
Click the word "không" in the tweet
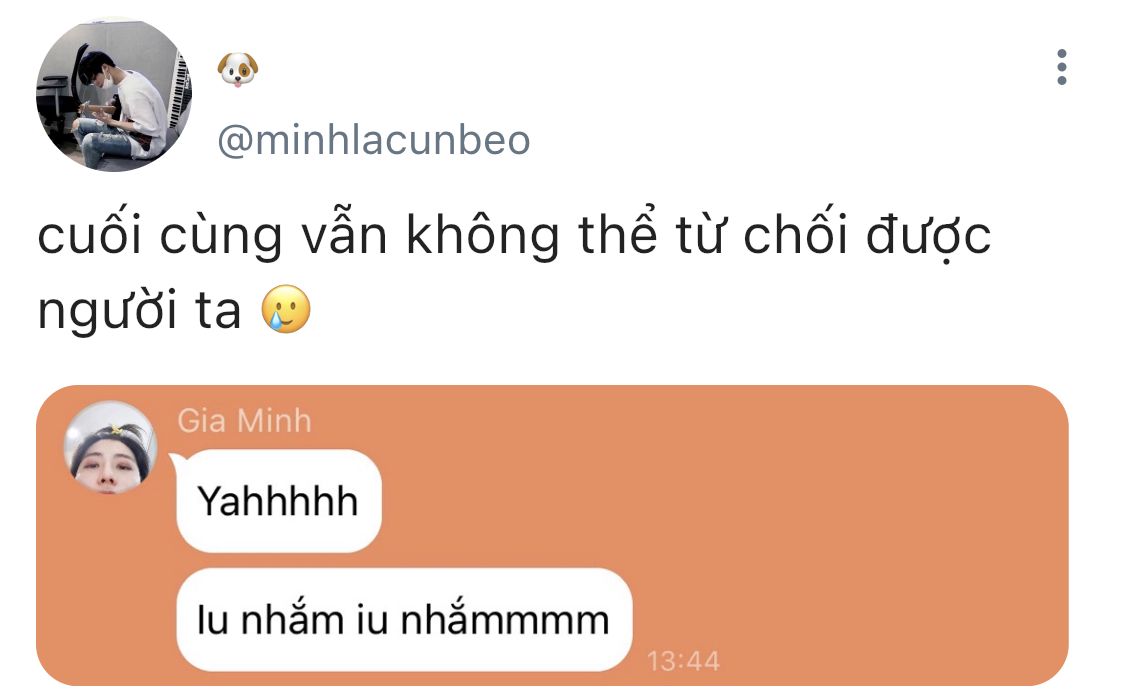[x=484, y=235]
